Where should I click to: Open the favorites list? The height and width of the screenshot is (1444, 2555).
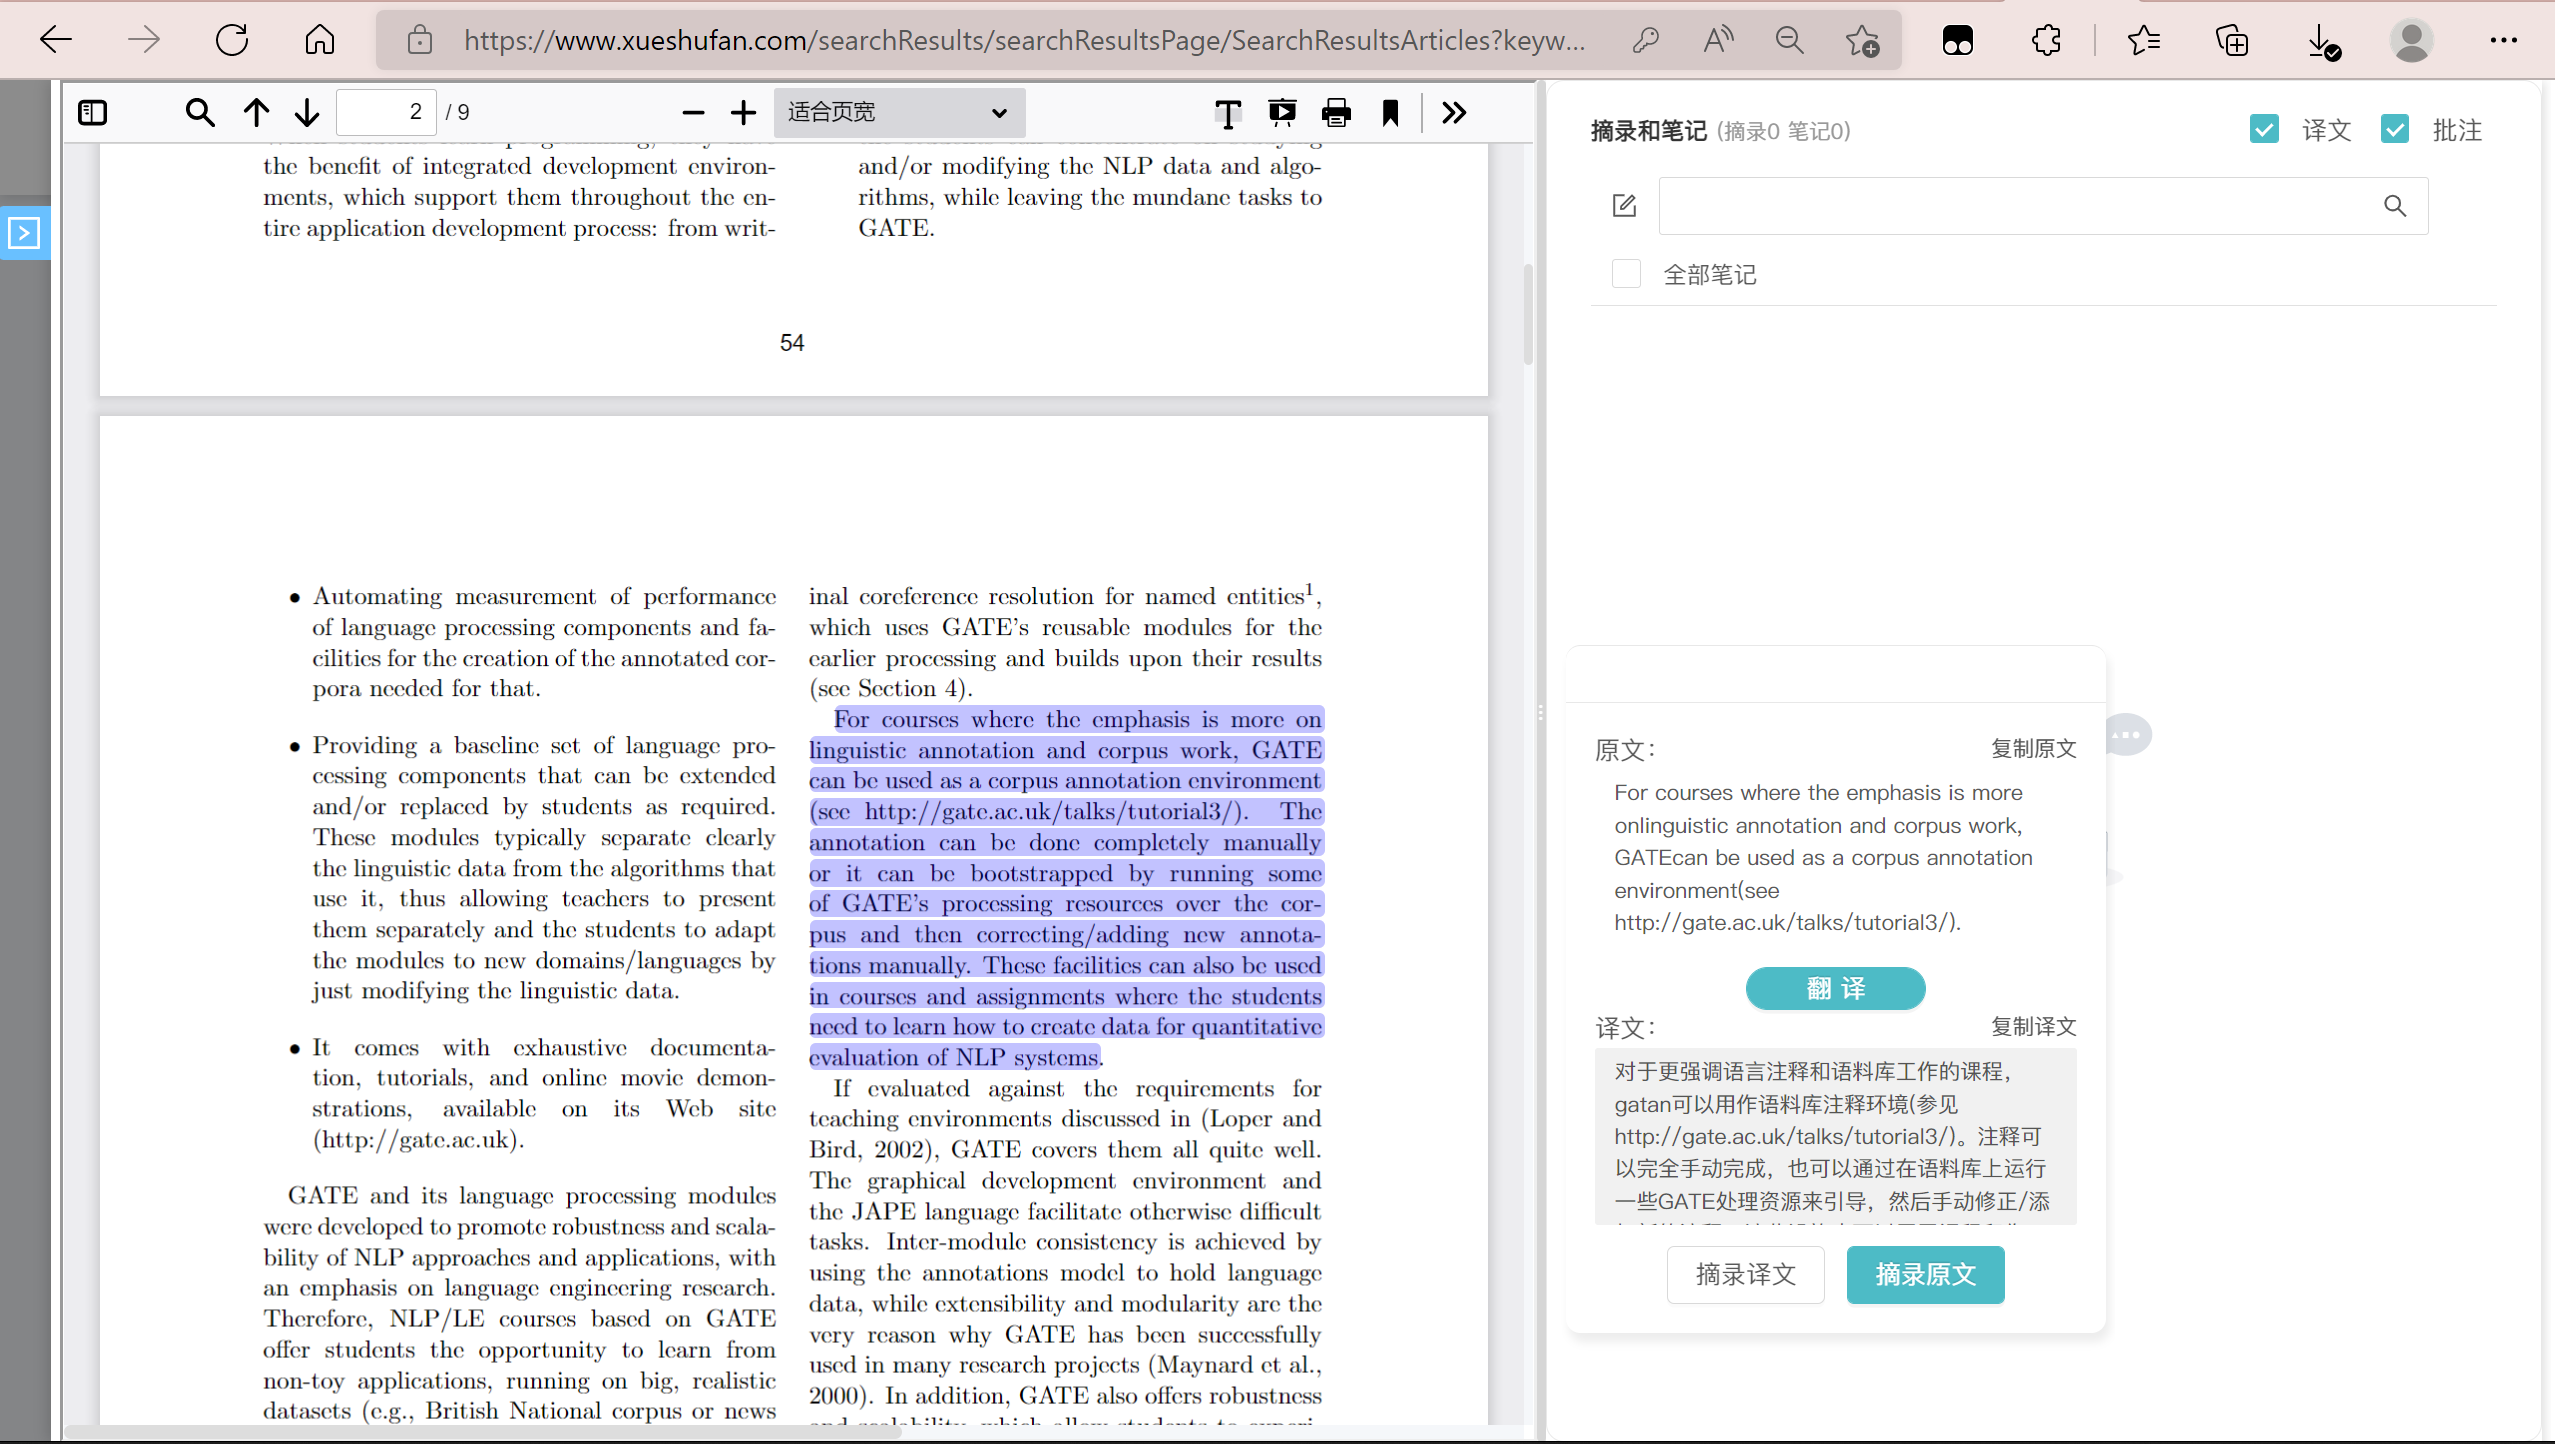coord(2144,40)
